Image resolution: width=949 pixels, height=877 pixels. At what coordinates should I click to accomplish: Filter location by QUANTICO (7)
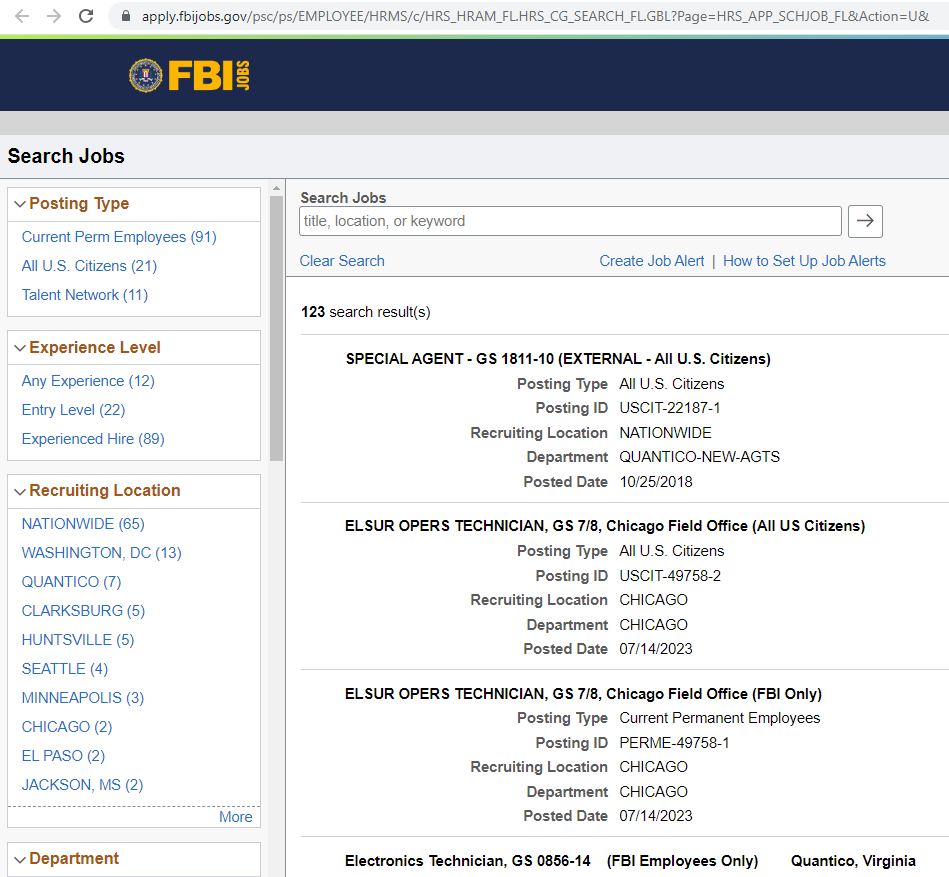click(x=71, y=582)
